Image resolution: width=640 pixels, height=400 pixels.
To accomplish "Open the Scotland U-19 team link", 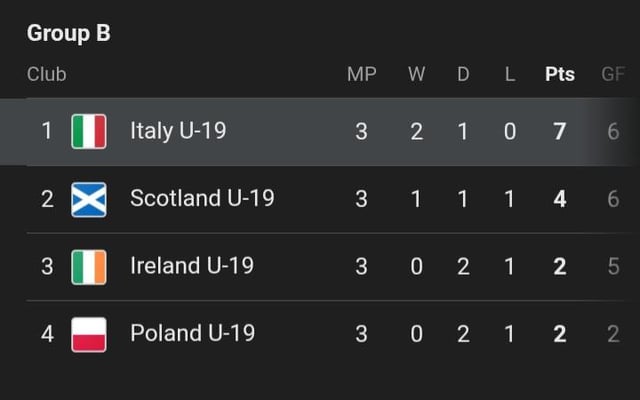I will click(202, 199).
